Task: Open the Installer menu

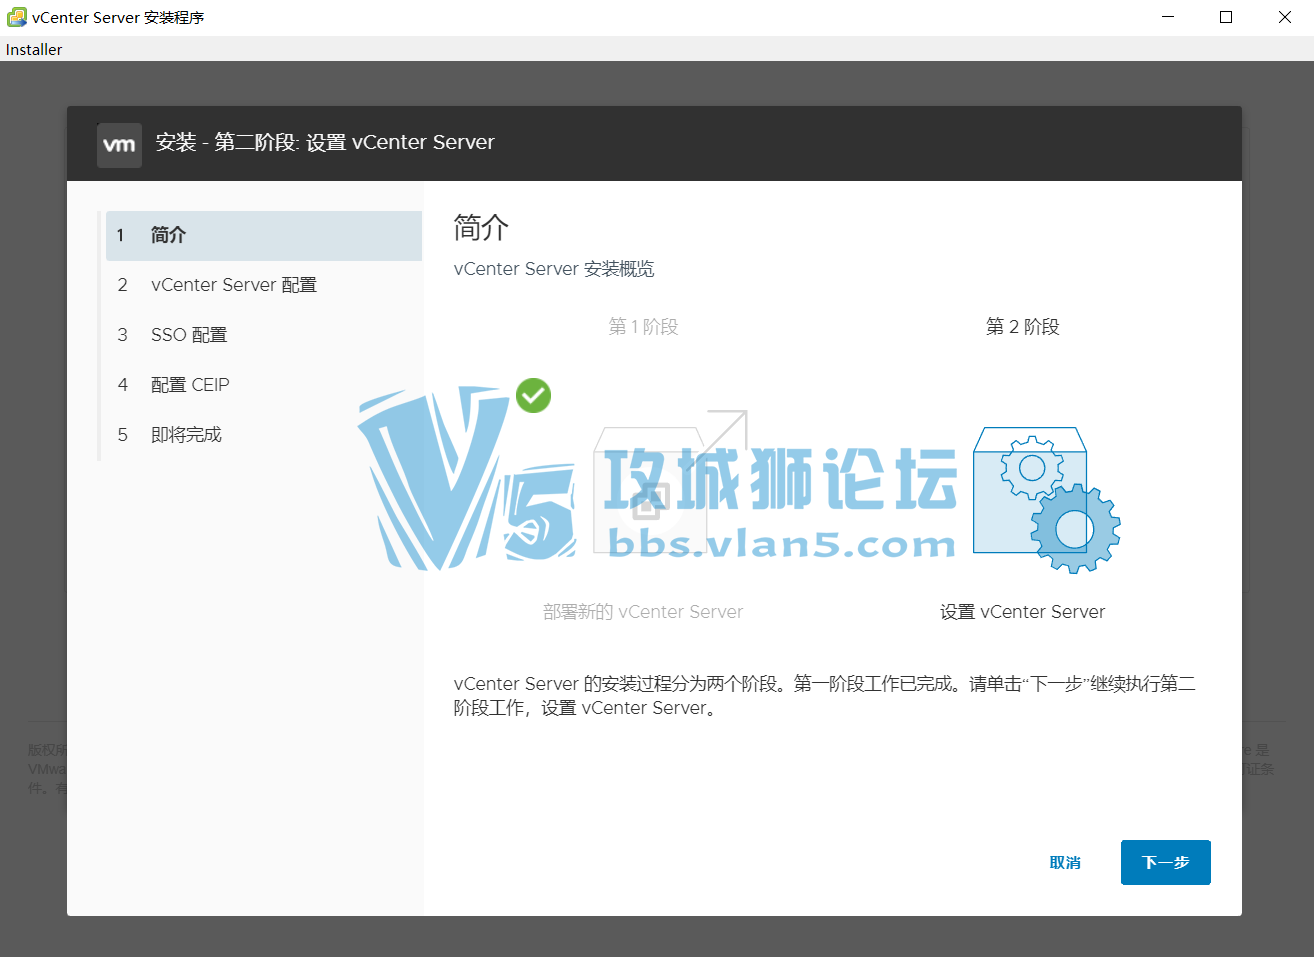Action: point(33,49)
